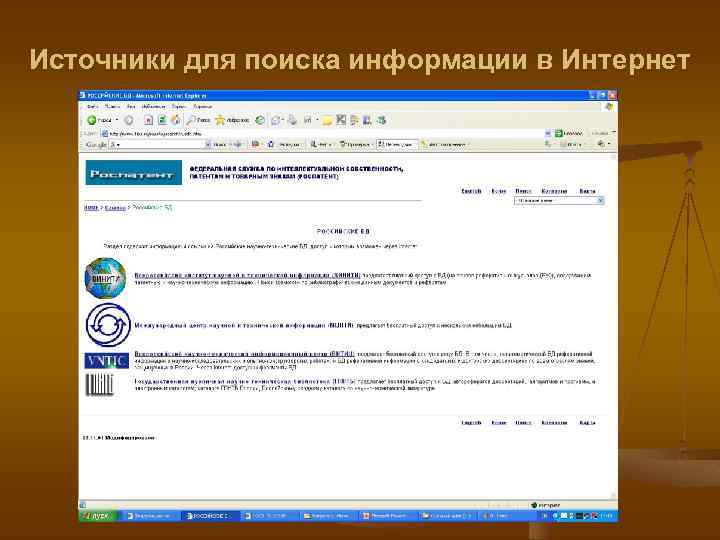The height and width of the screenshot is (540, 720).
Task: Click the yellow folder icon in IE toolbar
Action: point(327,121)
